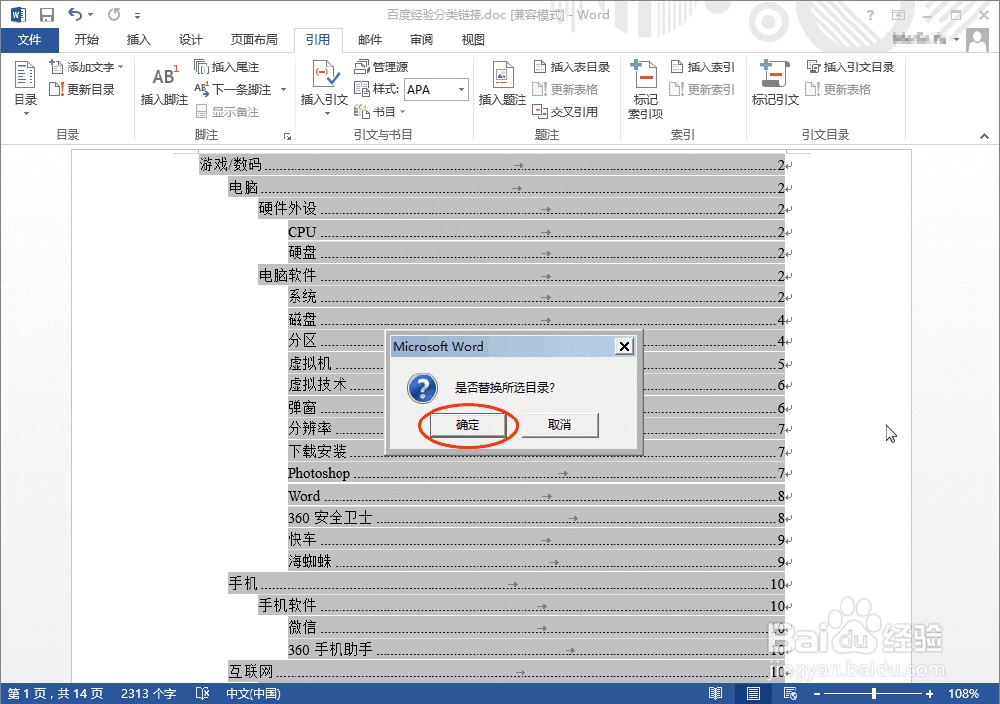This screenshot has height=704, width=1000.
Task: Click the Undo arrow icon
Action: tap(75, 13)
